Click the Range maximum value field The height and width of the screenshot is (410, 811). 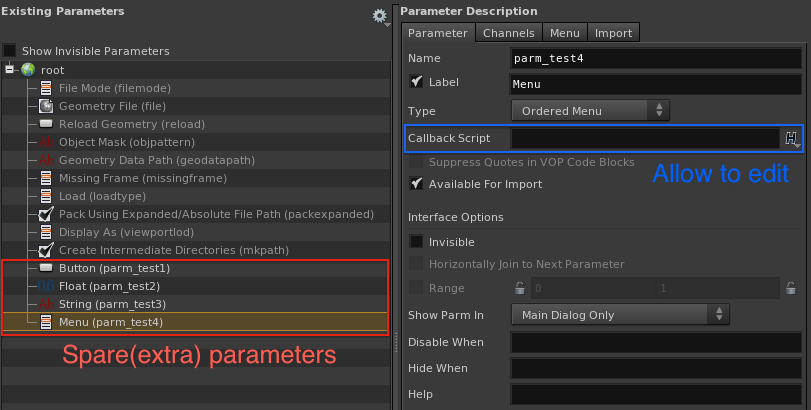[x=717, y=288]
